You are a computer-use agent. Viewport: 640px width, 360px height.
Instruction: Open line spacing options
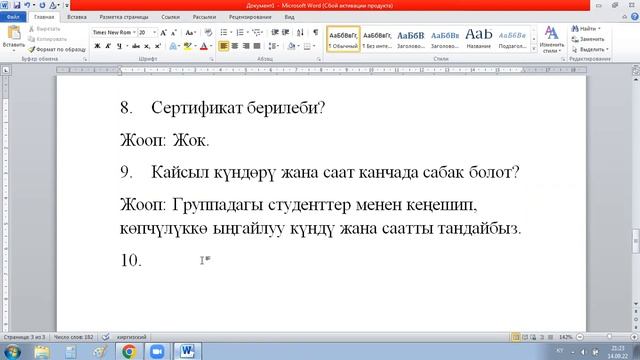click(x=273, y=46)
